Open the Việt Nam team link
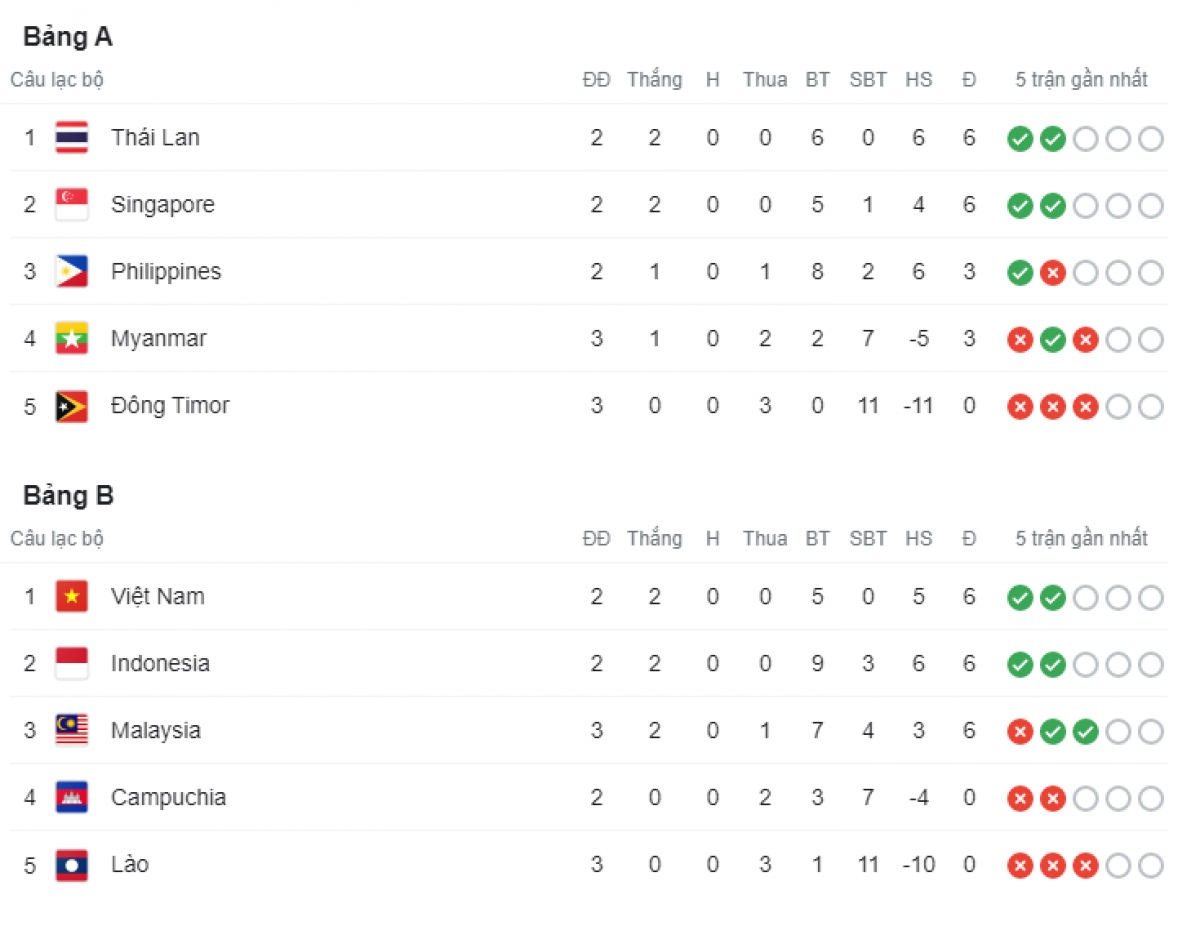The height and width of the screenshot is (926, 1200). coord(158,597)
